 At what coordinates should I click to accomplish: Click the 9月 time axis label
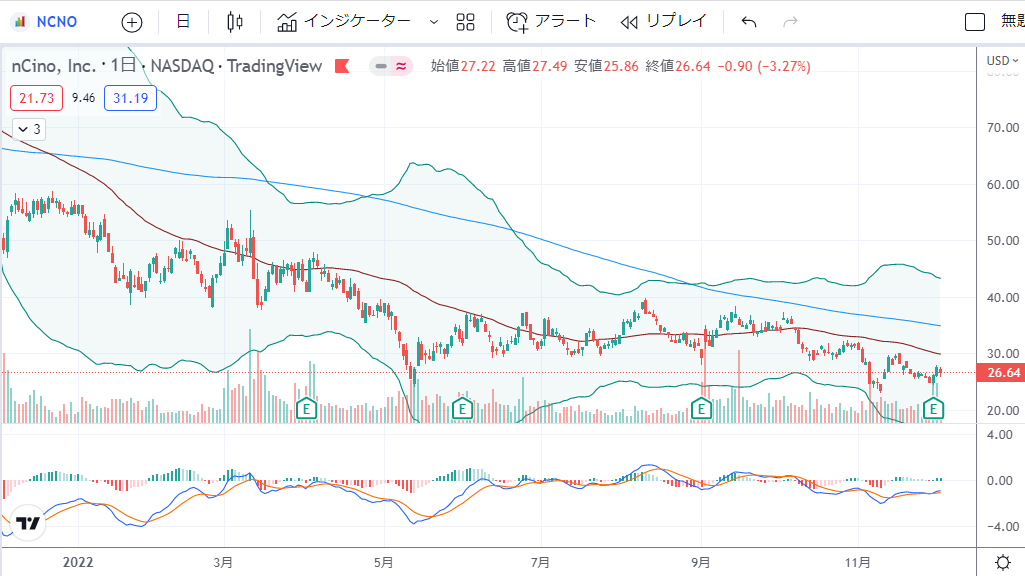[x=701, y=562]
